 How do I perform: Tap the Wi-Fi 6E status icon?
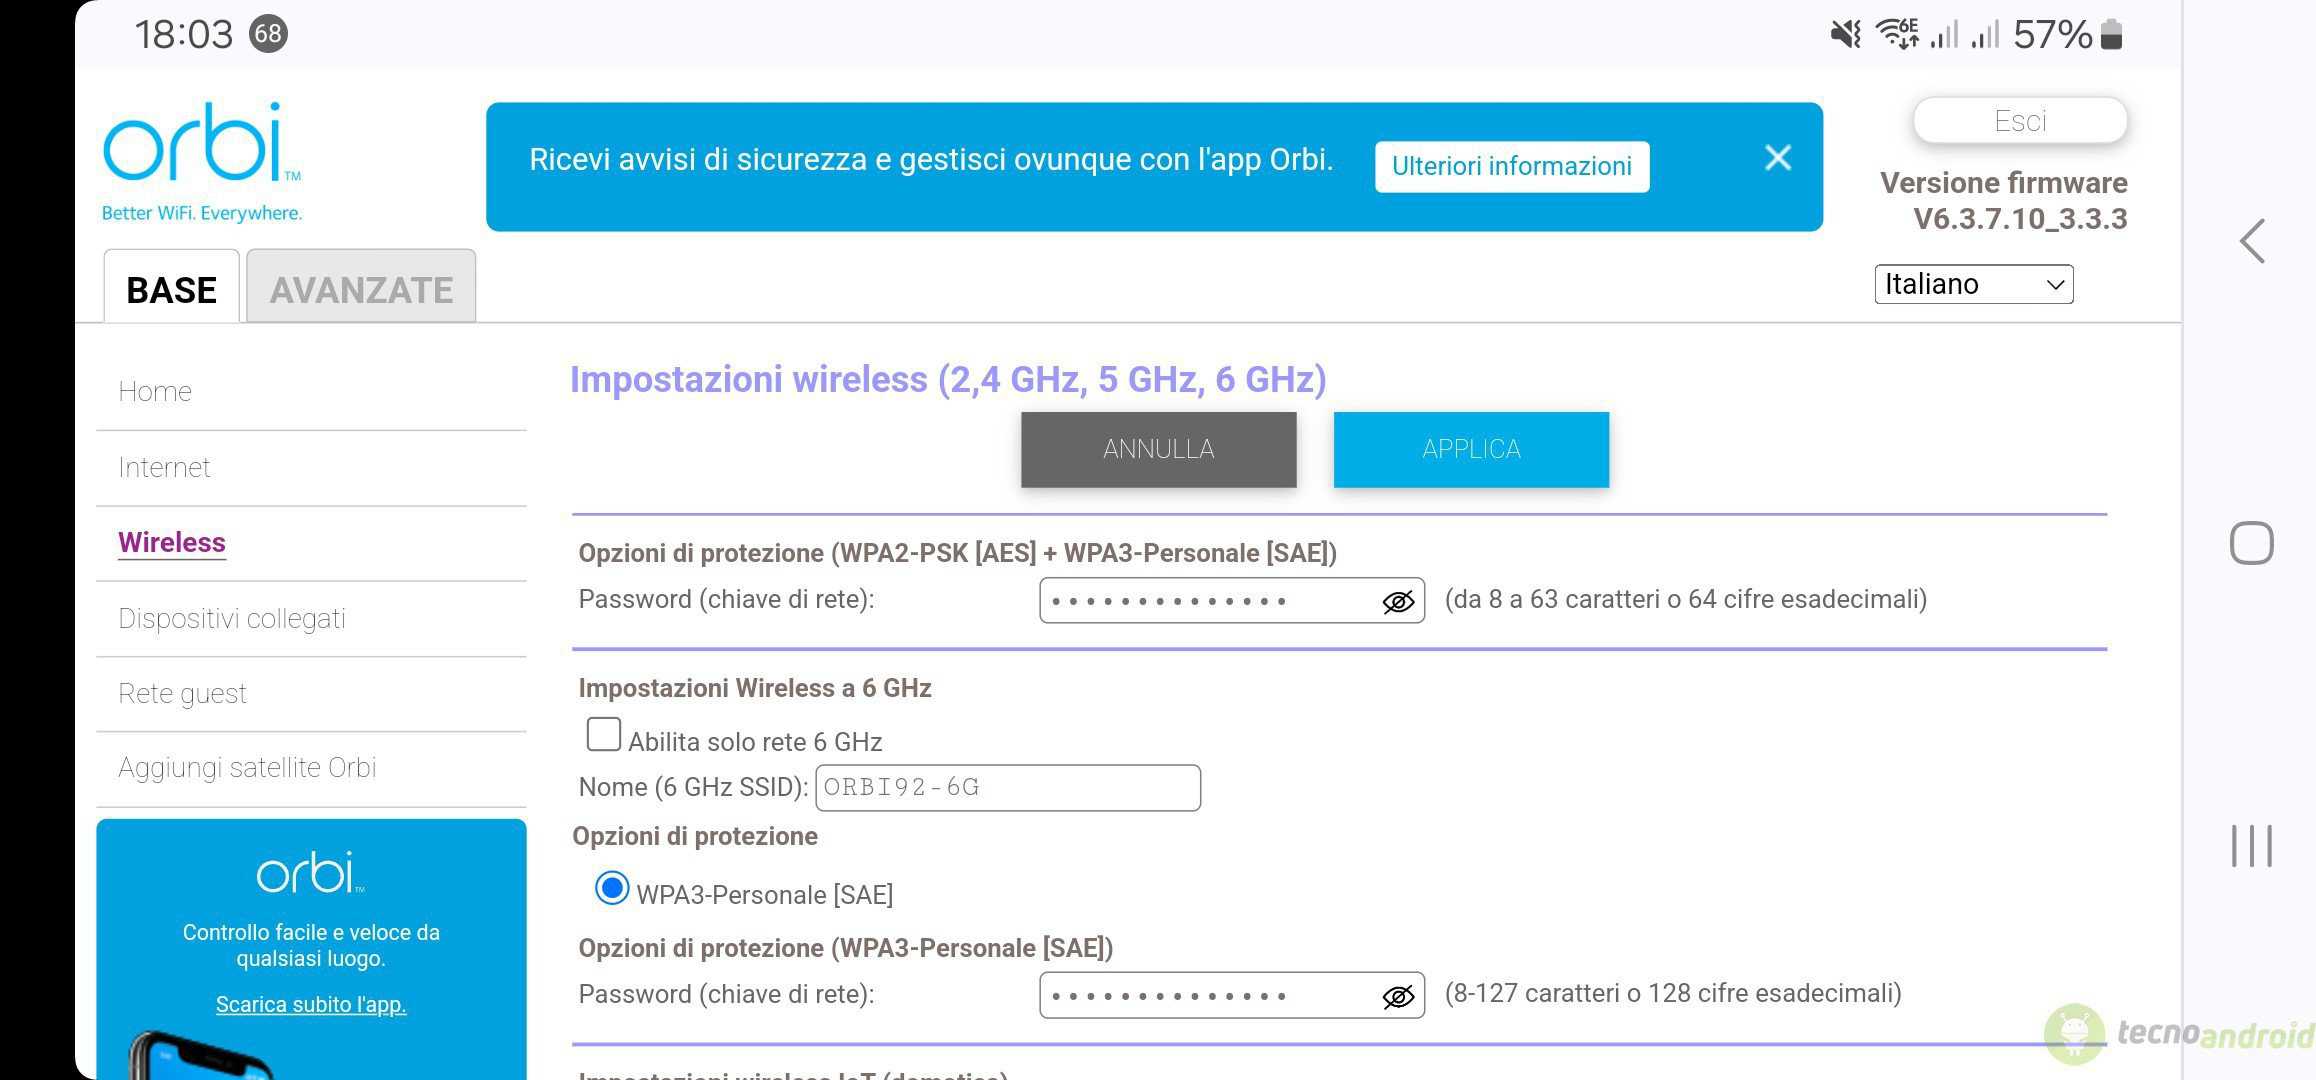pyautogui.click(x=1897, y=34)
